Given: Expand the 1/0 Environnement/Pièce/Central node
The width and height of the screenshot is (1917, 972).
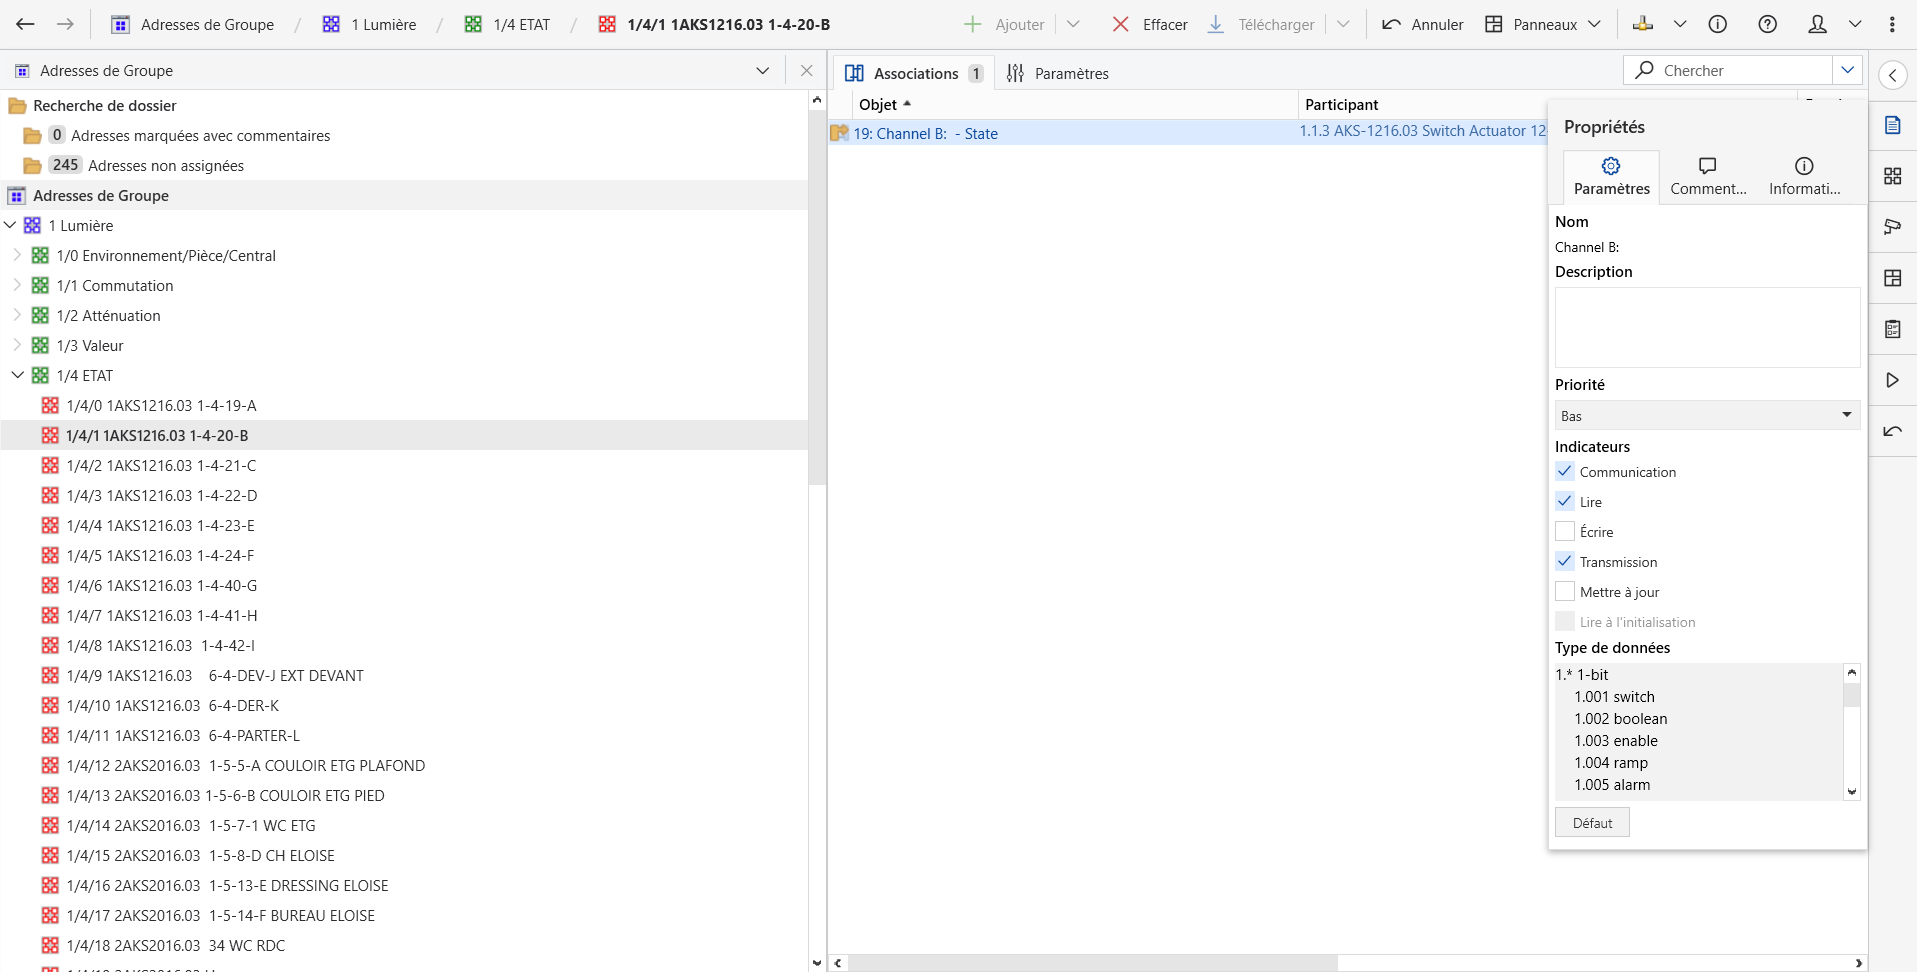Looking at the screenshot, I should (17, 255).
